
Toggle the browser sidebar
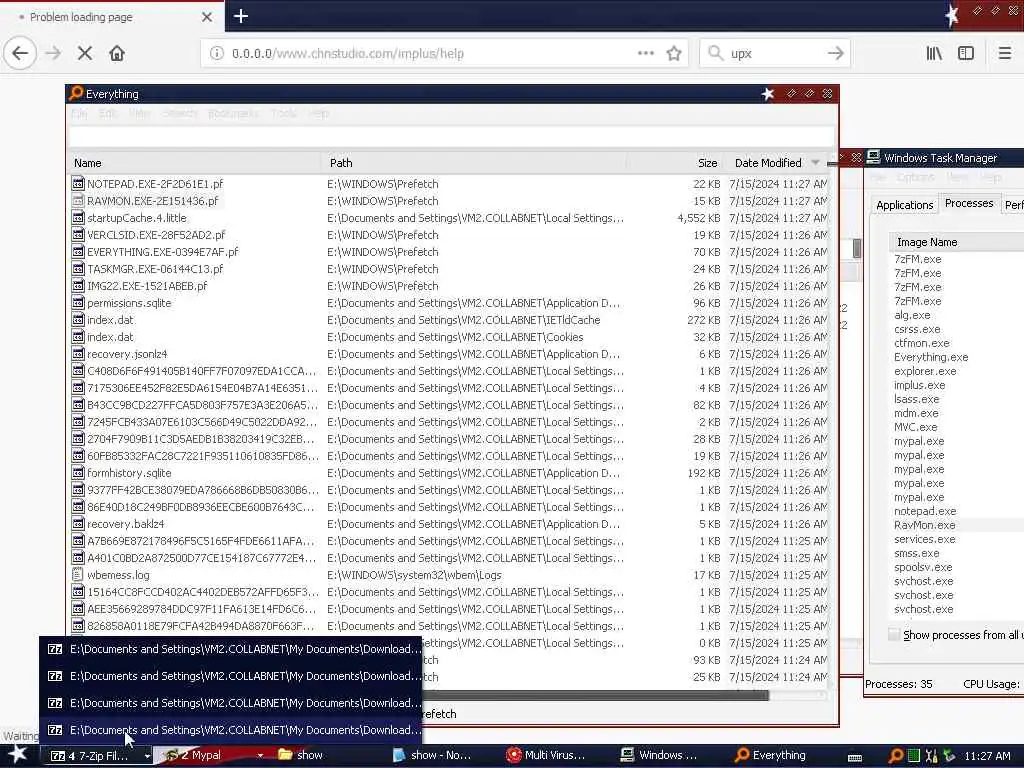point(966,53)
